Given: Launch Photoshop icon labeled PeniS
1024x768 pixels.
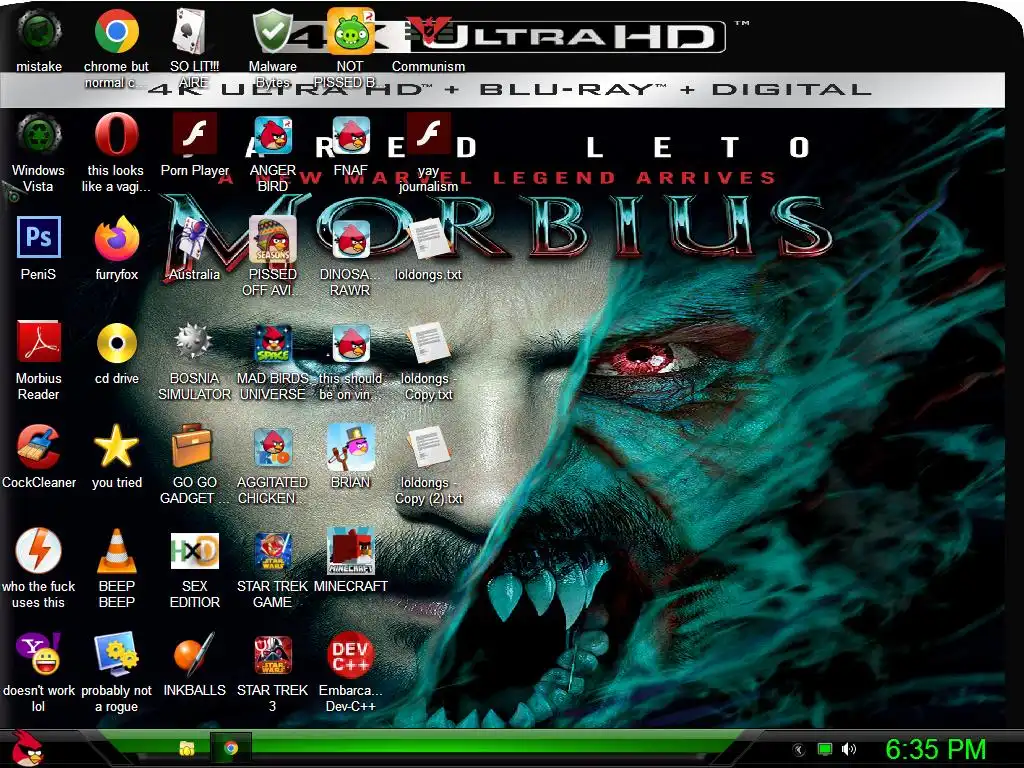Looking at the screenshot, I should point(39,238).
